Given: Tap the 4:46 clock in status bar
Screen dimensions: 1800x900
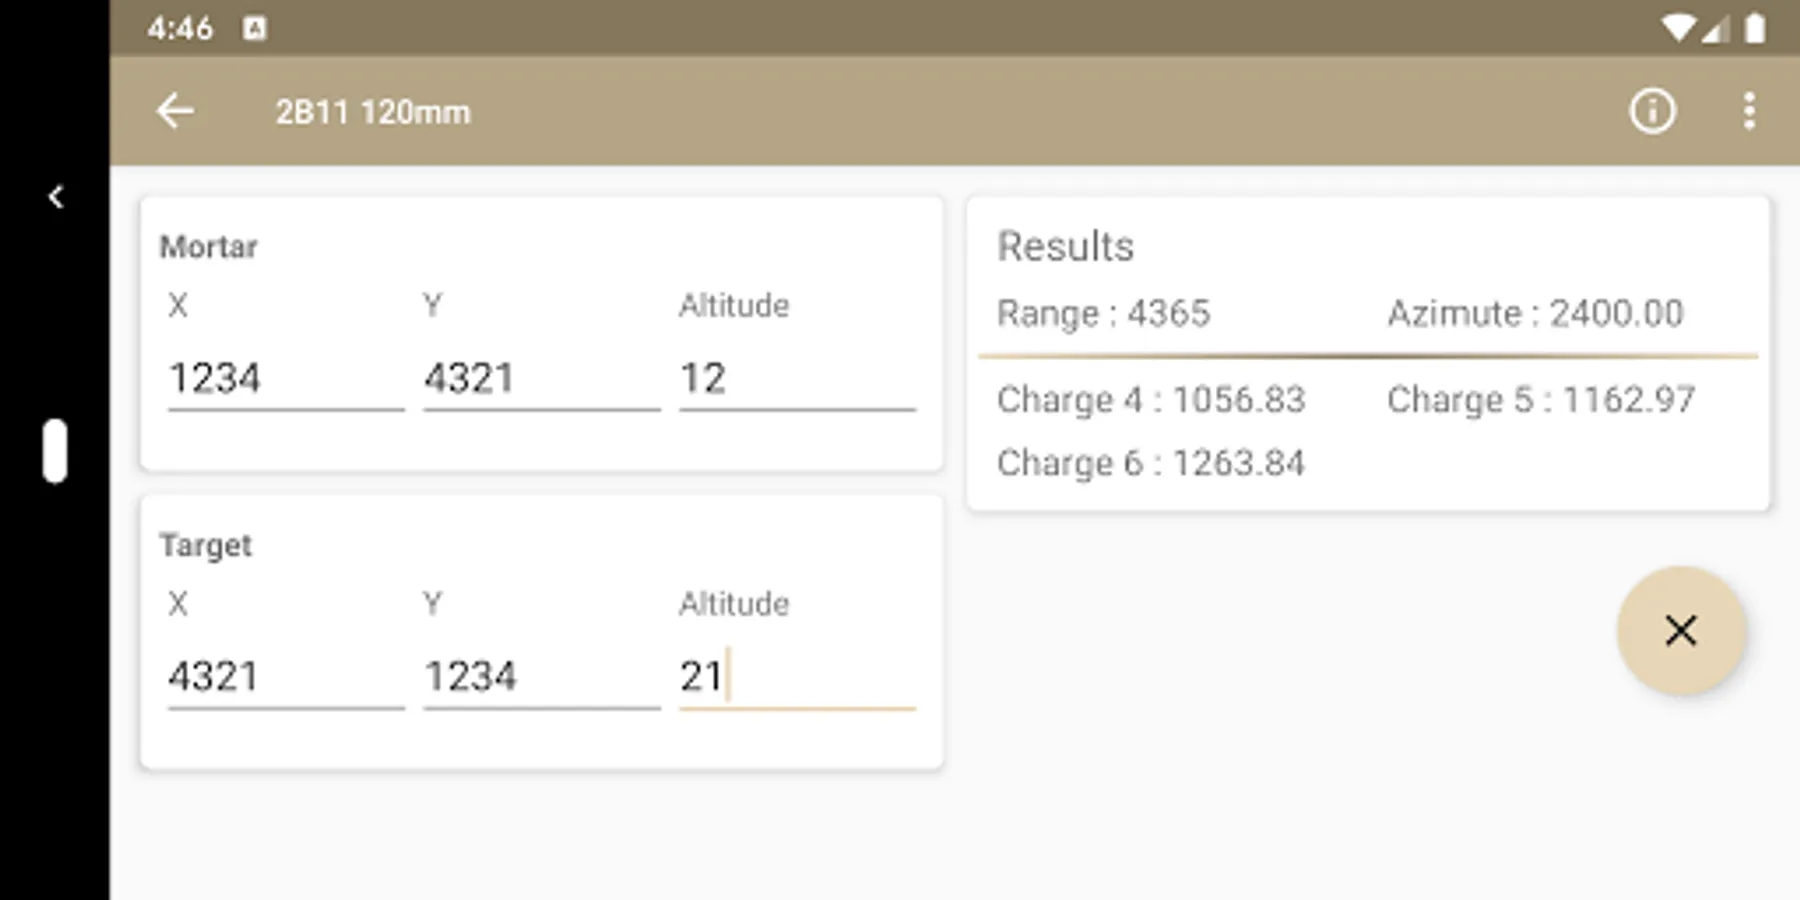Looking at the screenshot, I should [180, 28].
